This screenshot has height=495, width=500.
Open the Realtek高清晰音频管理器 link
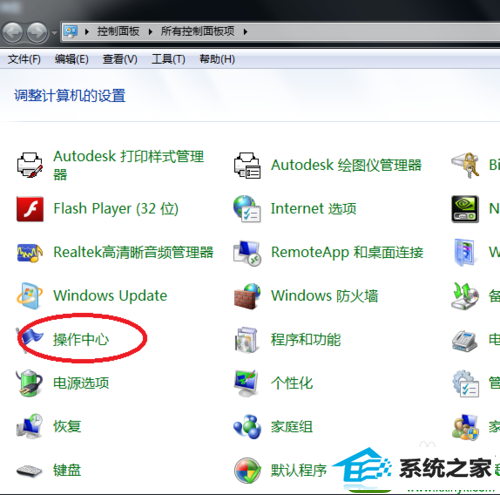tap(133, 252)
